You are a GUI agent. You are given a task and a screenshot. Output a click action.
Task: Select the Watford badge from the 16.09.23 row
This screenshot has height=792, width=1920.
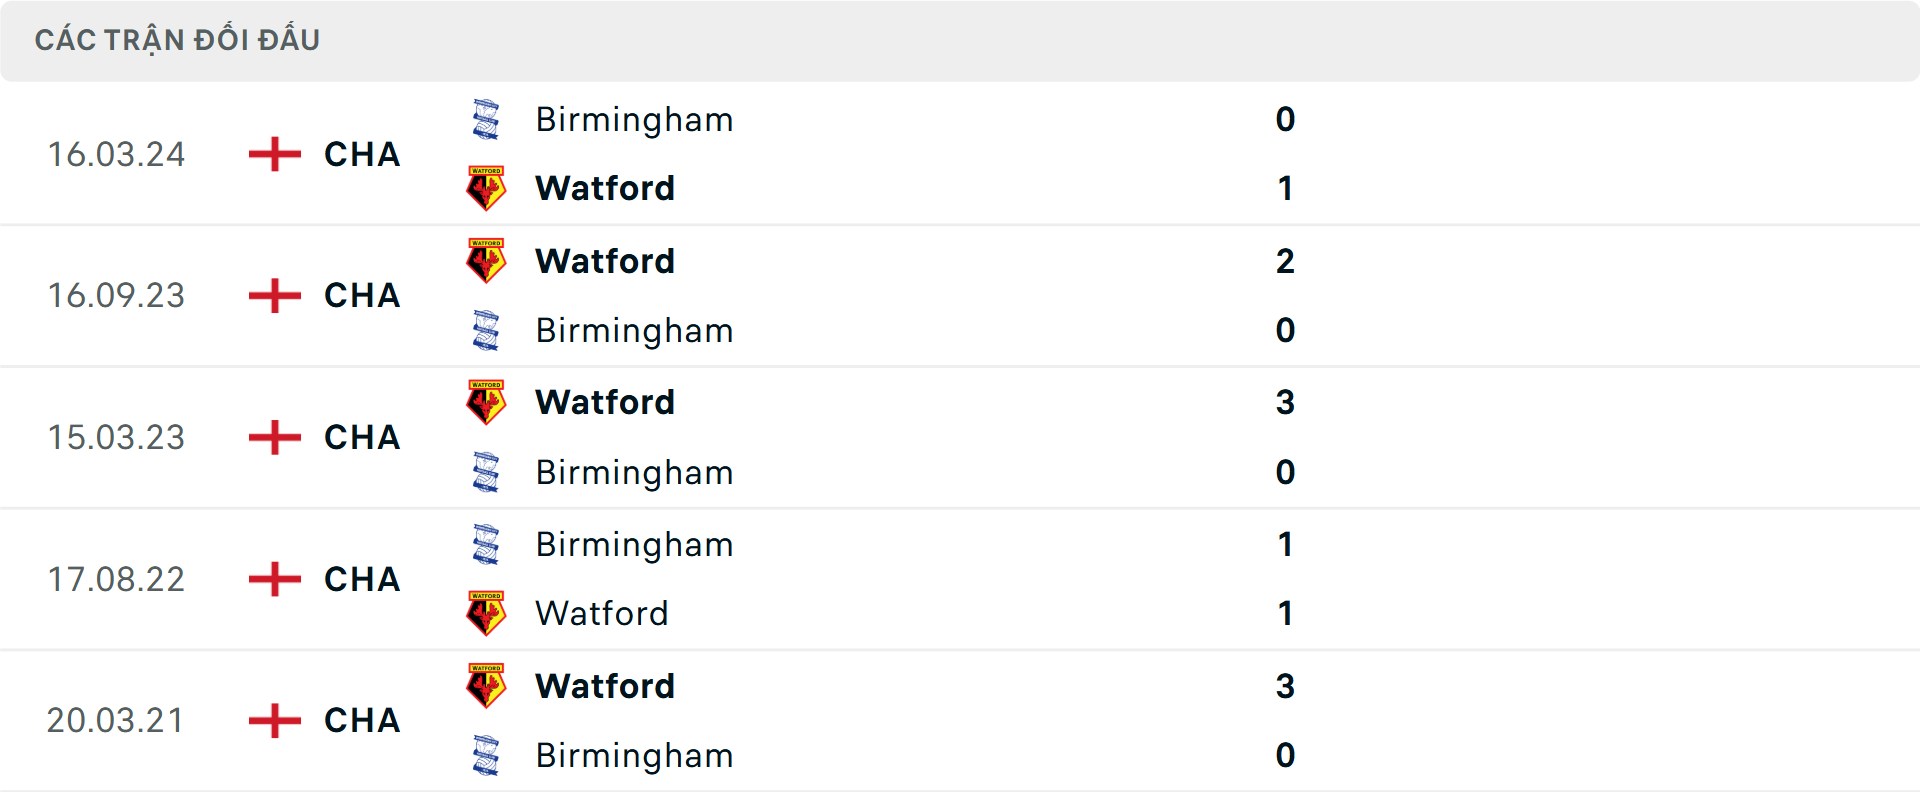tap(486, 260)
